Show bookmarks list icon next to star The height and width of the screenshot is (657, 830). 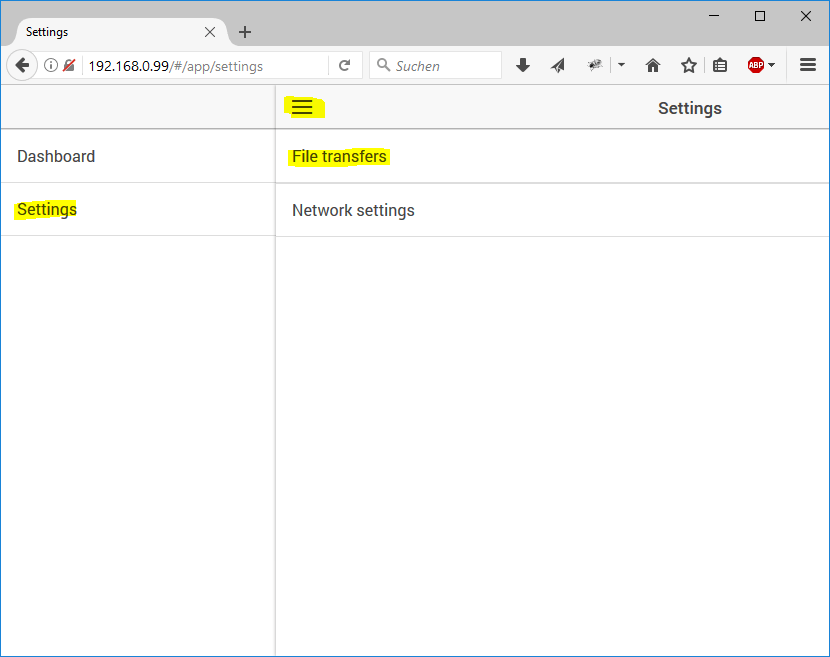click(x=720, y=66)
